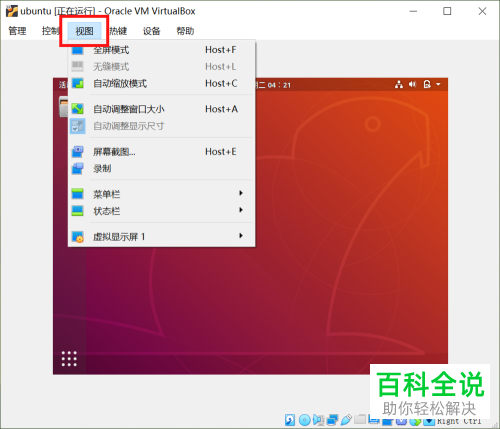Click the shared folders status bar icon
The image size is (500, 429).
(360, 419)
